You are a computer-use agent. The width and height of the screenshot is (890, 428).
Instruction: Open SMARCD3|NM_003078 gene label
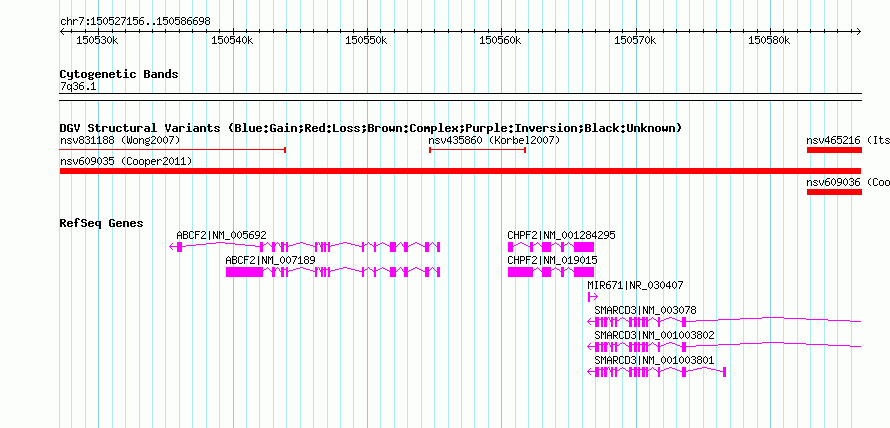tap(645, 310)
